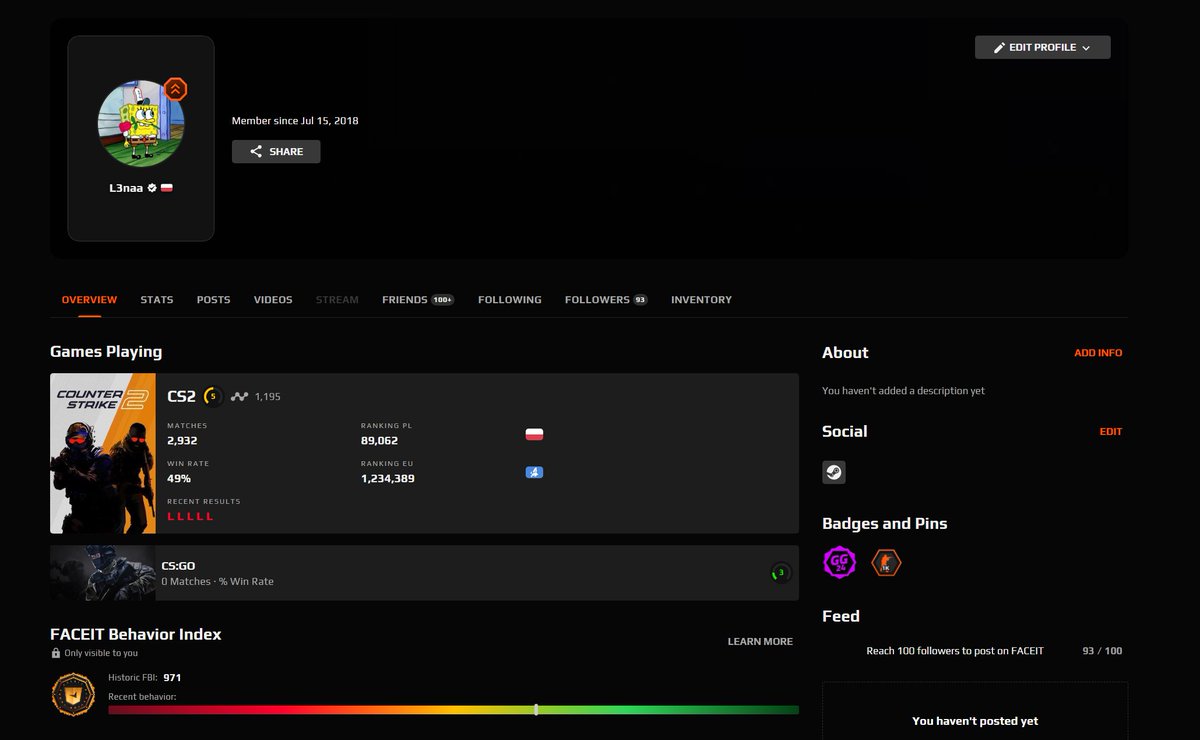Click the Poland flag beside the username
The height and width of the screenshot is (740, 1200).
point(166,187)
